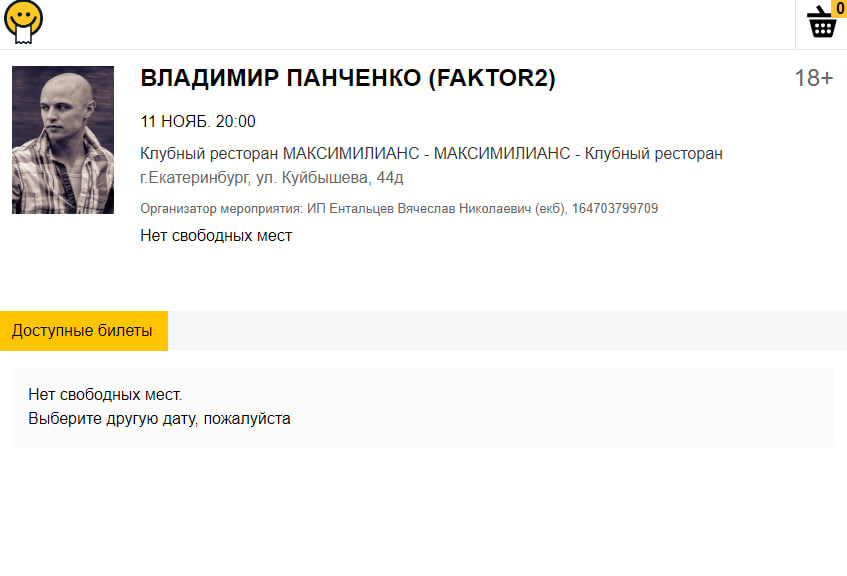Open the shopping basket
847x576 pixels.
click(821, 24)
